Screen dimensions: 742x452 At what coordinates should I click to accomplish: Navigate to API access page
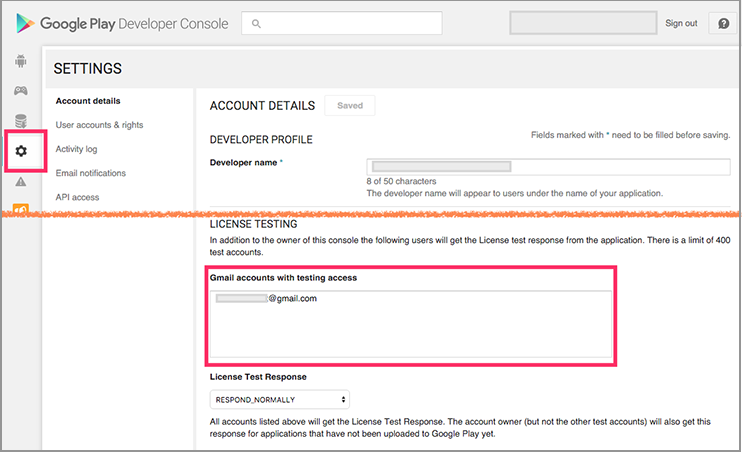point(78,197)
